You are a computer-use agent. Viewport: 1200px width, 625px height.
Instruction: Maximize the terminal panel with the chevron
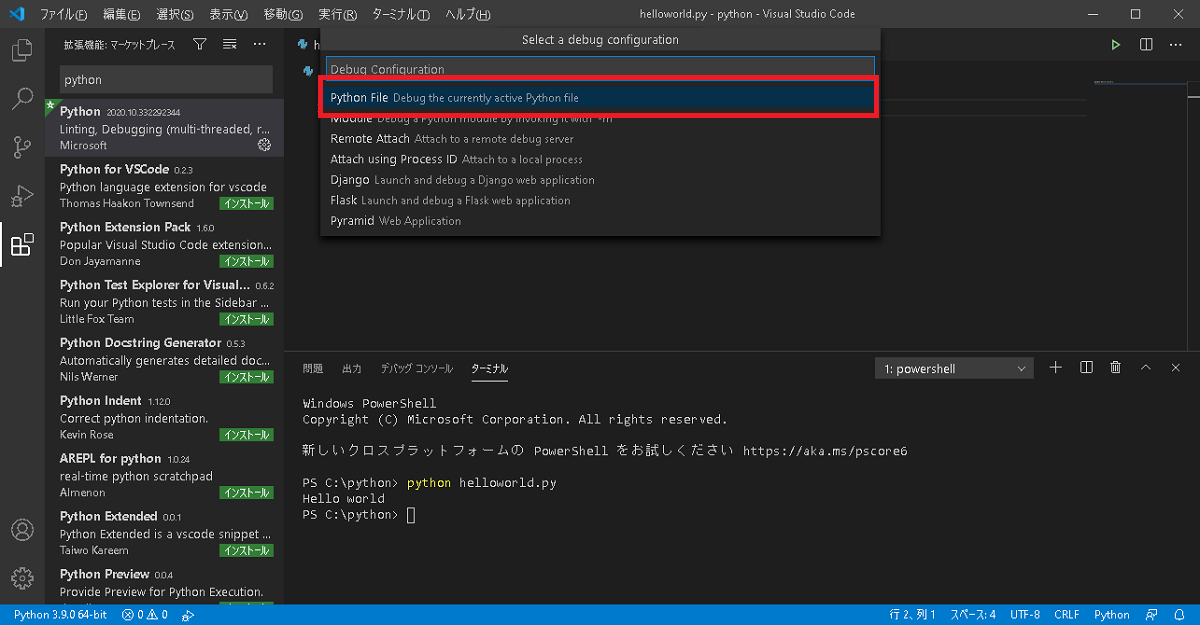point(1145,367)
